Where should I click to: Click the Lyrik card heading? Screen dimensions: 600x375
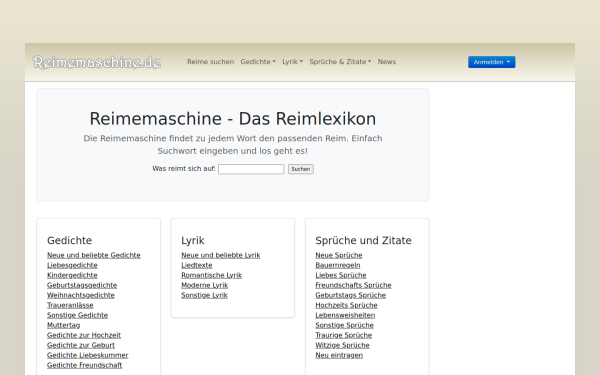pyautogui.click(x=193, y=240)
